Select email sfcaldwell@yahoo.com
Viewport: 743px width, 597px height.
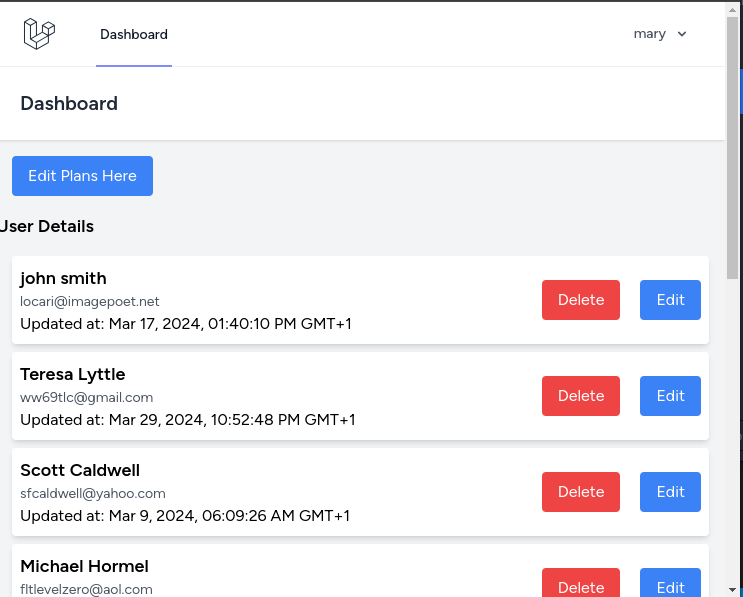coord(93,494)
